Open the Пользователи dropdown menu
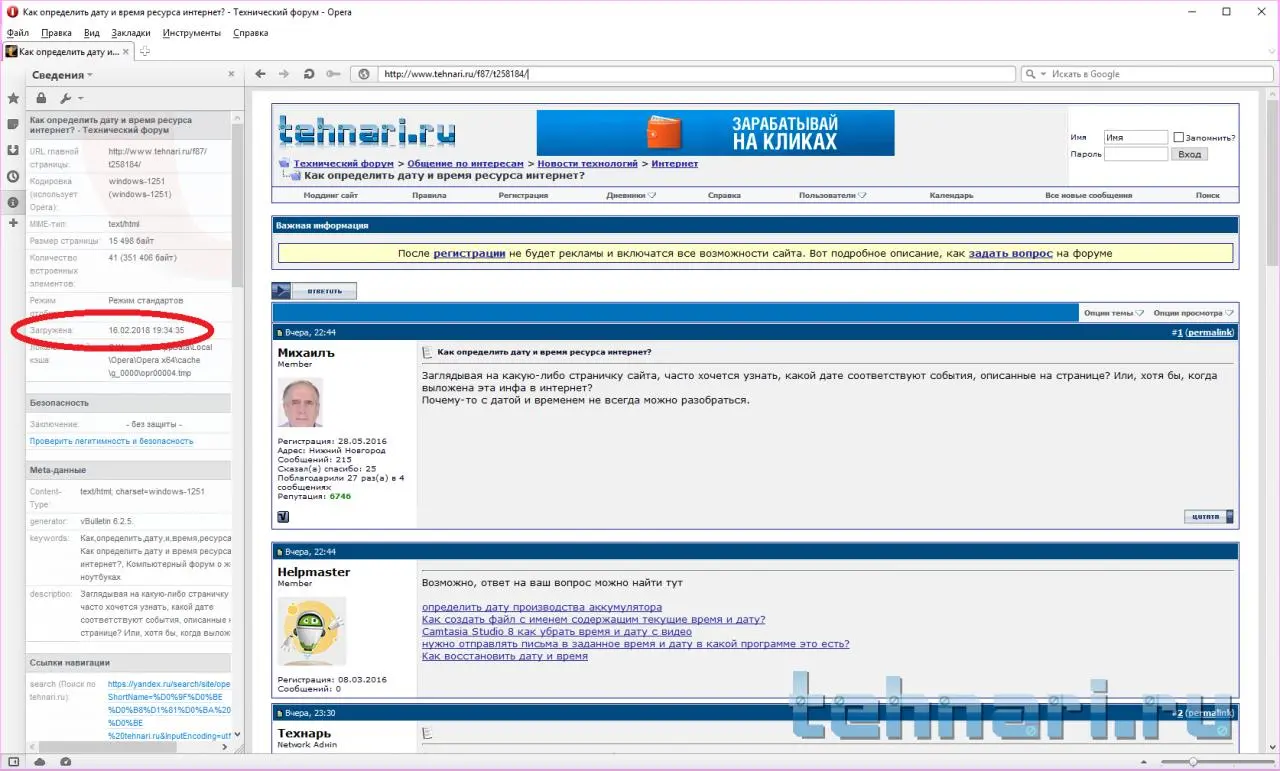The width and height of the screenshot is (1280, 771). (x=832, y=196)
